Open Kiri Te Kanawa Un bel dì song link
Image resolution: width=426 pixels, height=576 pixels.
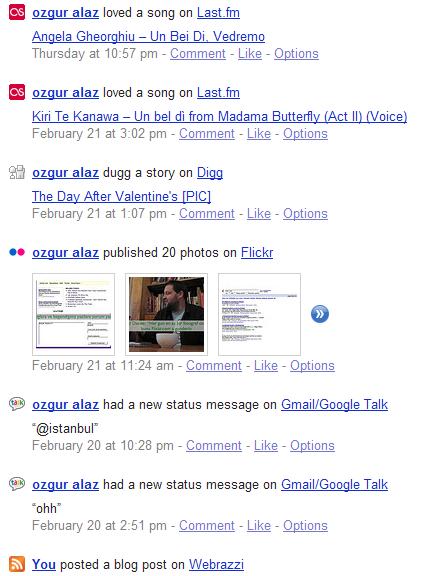(x=220, y=116)
